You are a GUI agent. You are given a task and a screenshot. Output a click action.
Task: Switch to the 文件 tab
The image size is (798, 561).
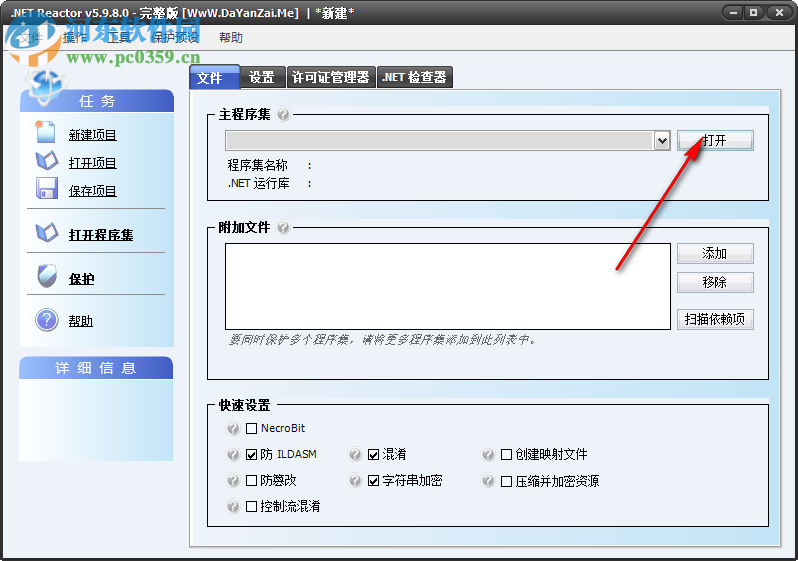pyautogui.click(x=214, y=77)
